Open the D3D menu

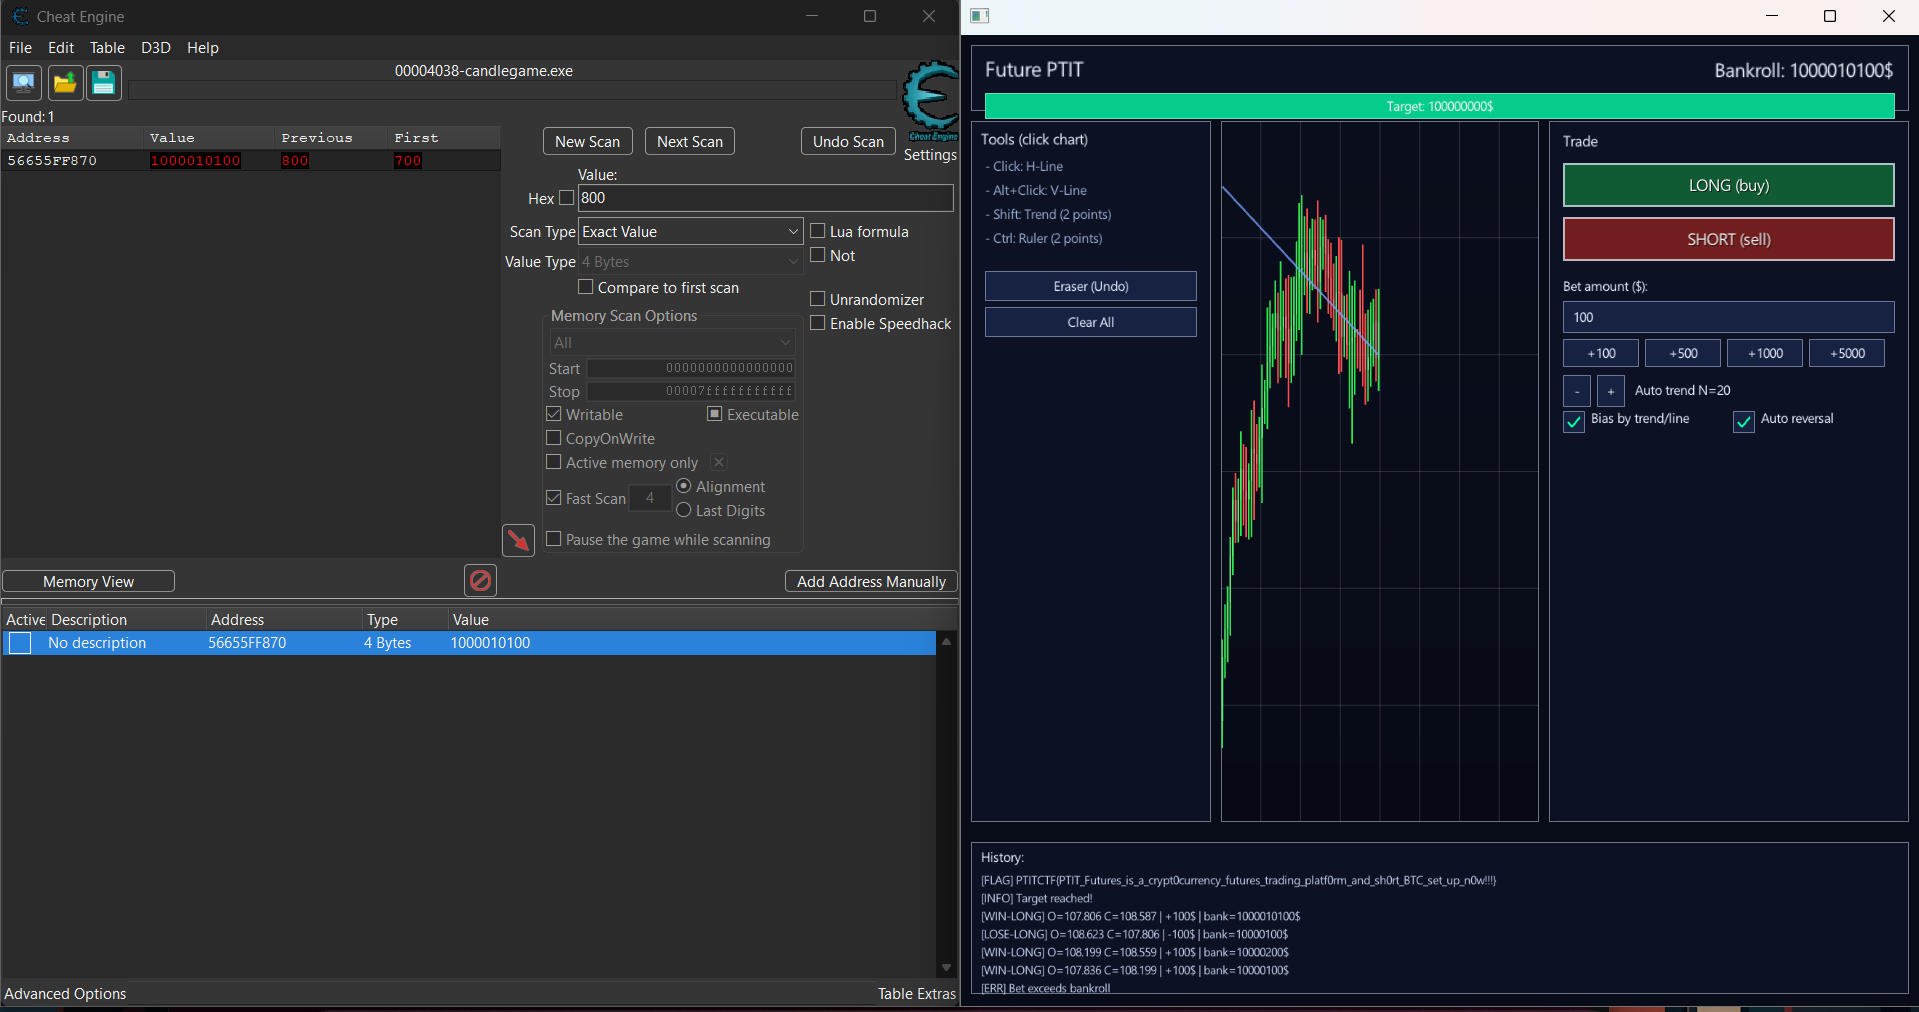pos(155,48)
